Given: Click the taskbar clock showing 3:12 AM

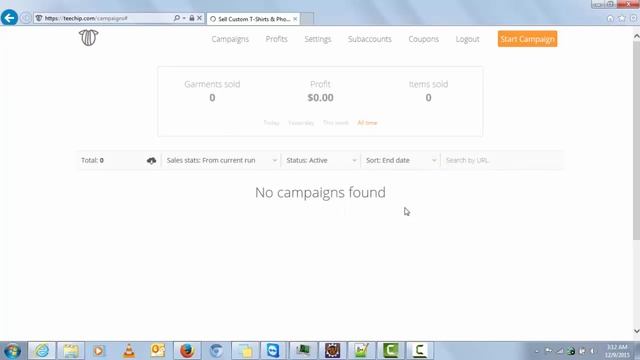Looking at the screenshot, I should click(617, 351).
